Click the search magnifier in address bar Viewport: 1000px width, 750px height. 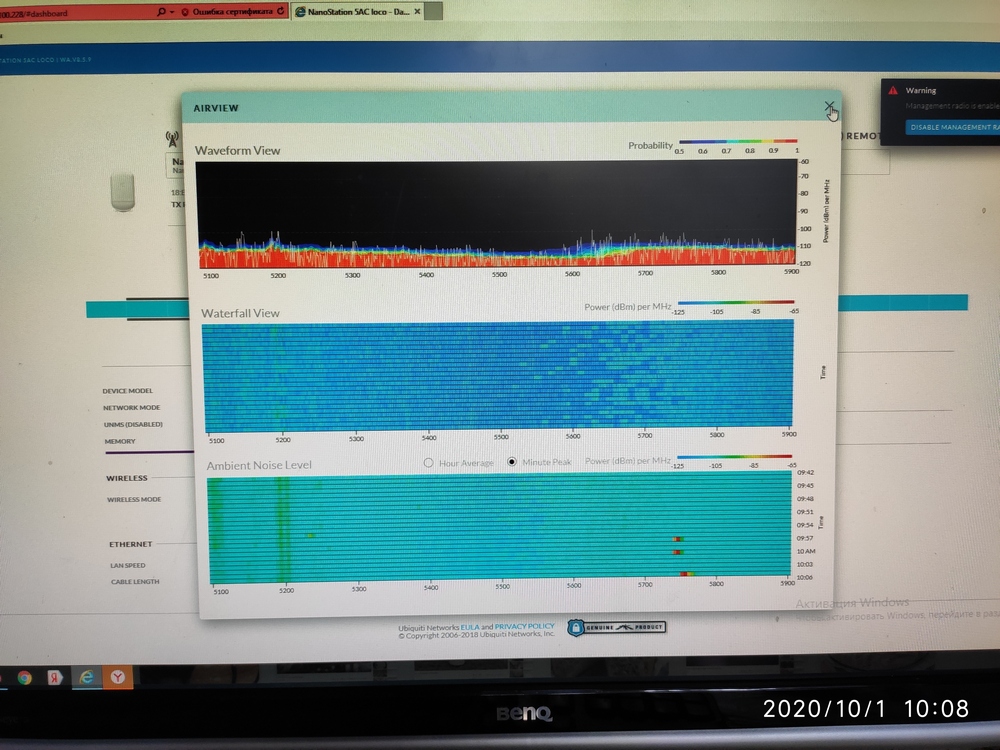point(161,11)
